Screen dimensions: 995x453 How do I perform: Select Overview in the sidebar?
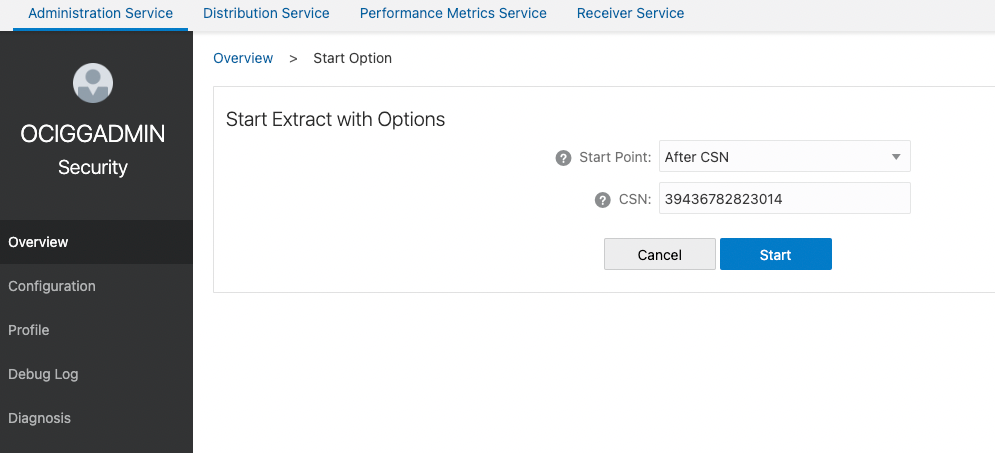point(96,242)
